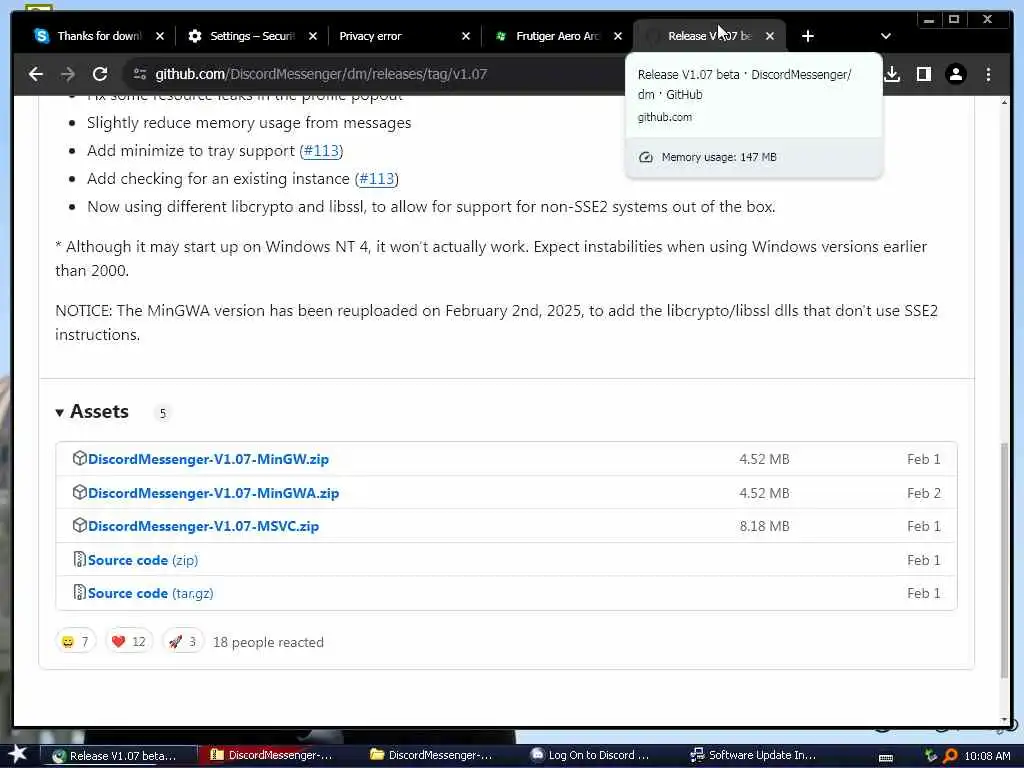This screenshot has height=768, width=1024.
Task: Open the browser three-dot menu
Action: [x=988, y=74]
